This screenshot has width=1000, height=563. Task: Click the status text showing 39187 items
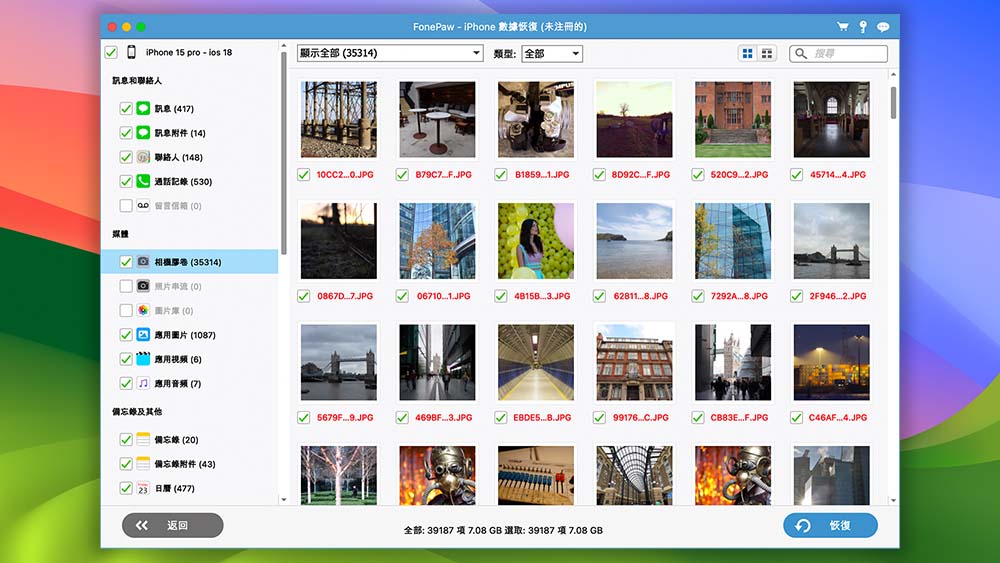click(503, 530)
